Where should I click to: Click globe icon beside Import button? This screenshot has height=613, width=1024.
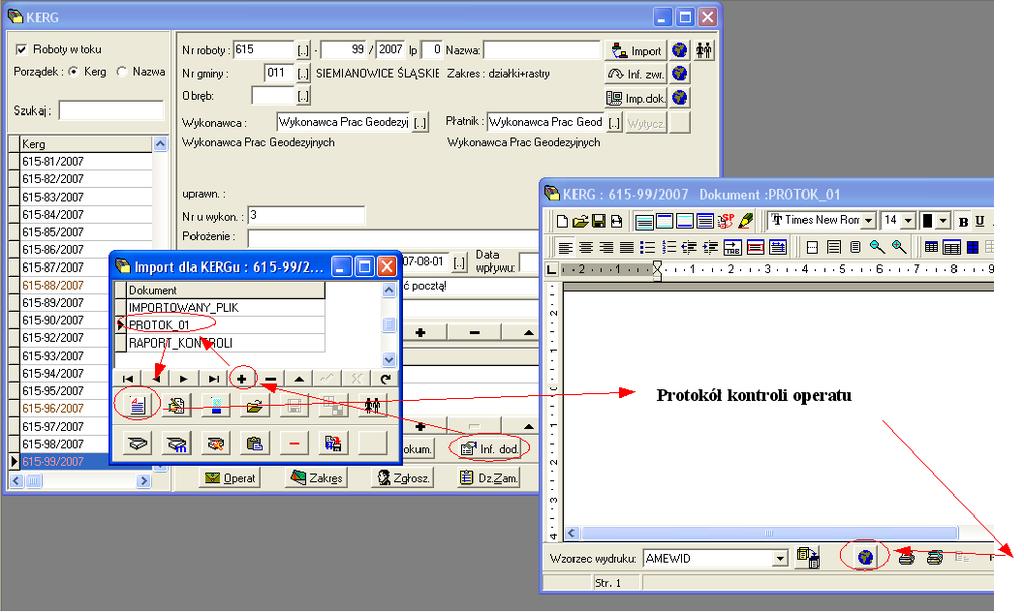[x=680, y=50]
